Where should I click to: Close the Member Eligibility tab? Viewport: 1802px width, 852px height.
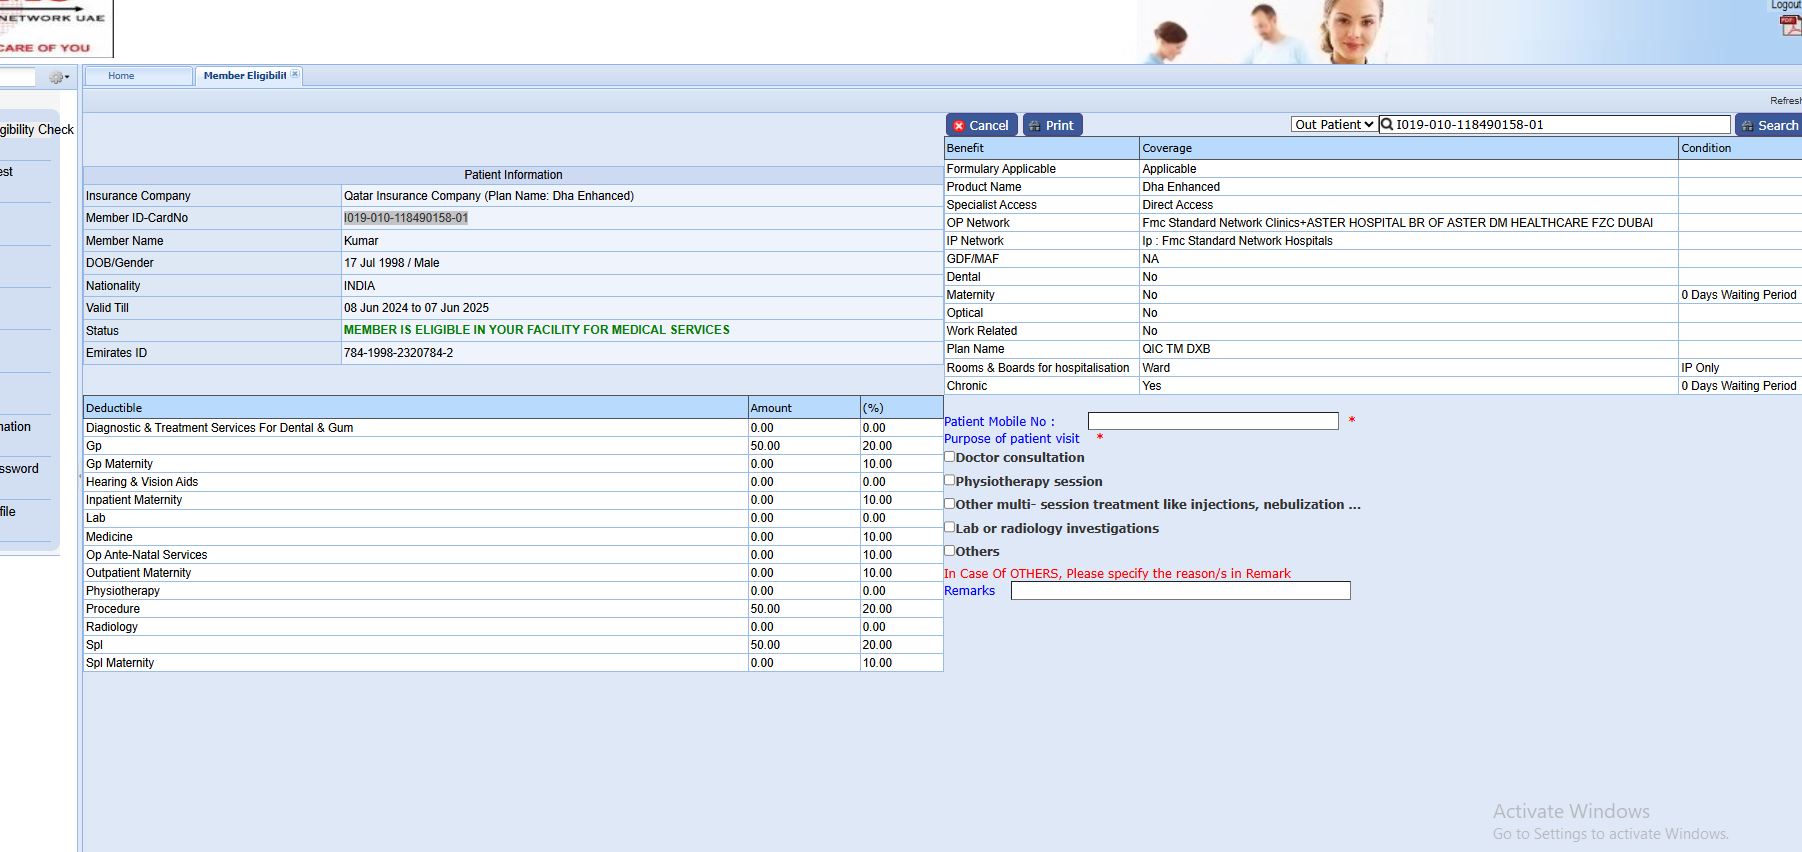(x=295, y=75)
